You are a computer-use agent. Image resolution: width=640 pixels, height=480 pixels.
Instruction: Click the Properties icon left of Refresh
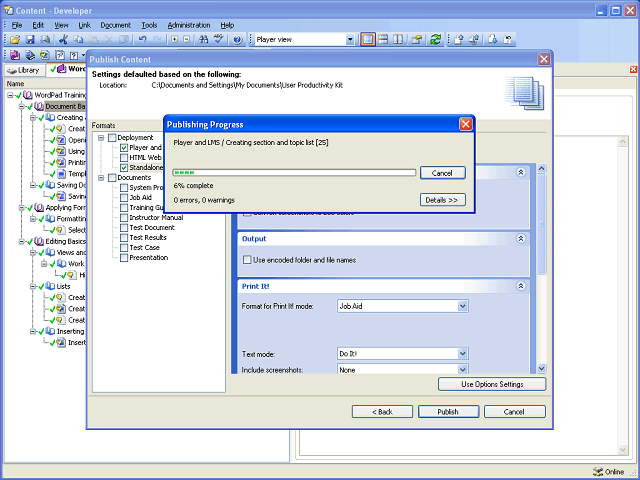click(x=416, y=40)
